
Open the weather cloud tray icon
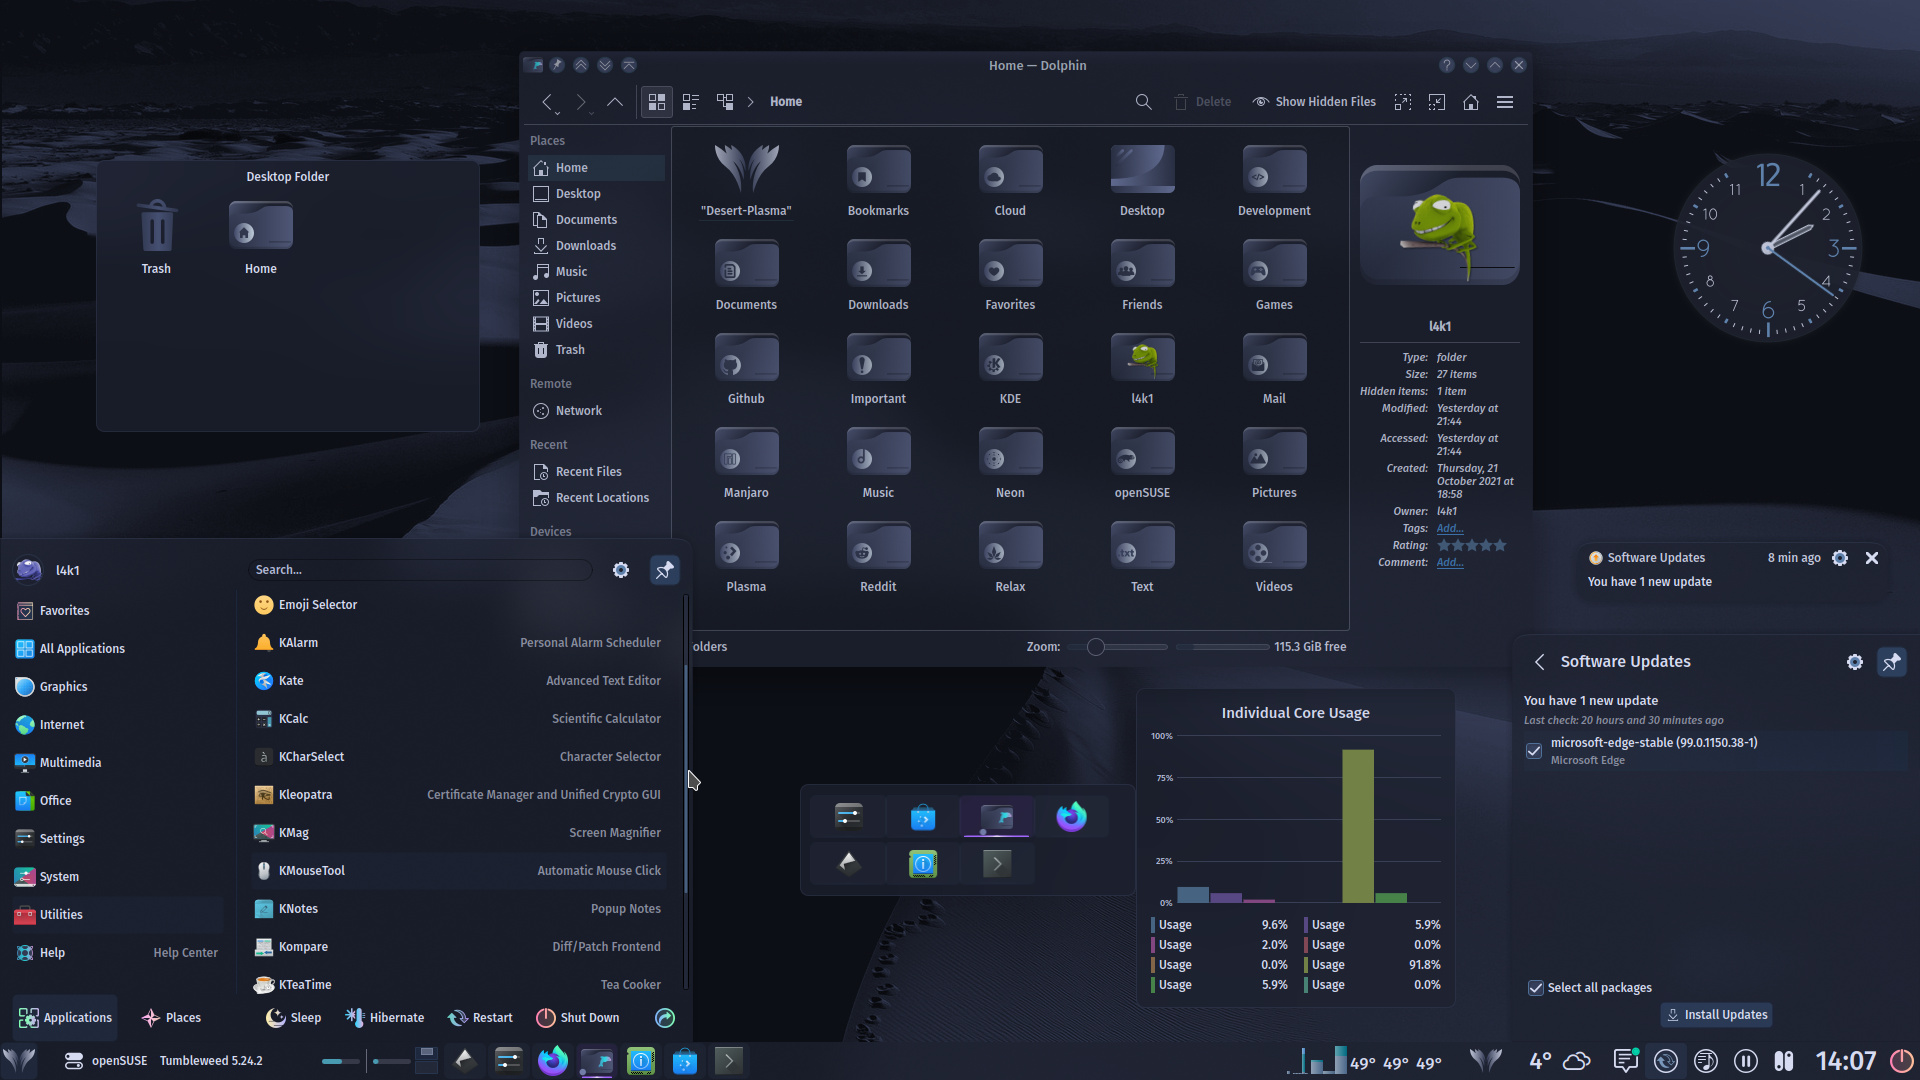click(x=1577, y=1061)
